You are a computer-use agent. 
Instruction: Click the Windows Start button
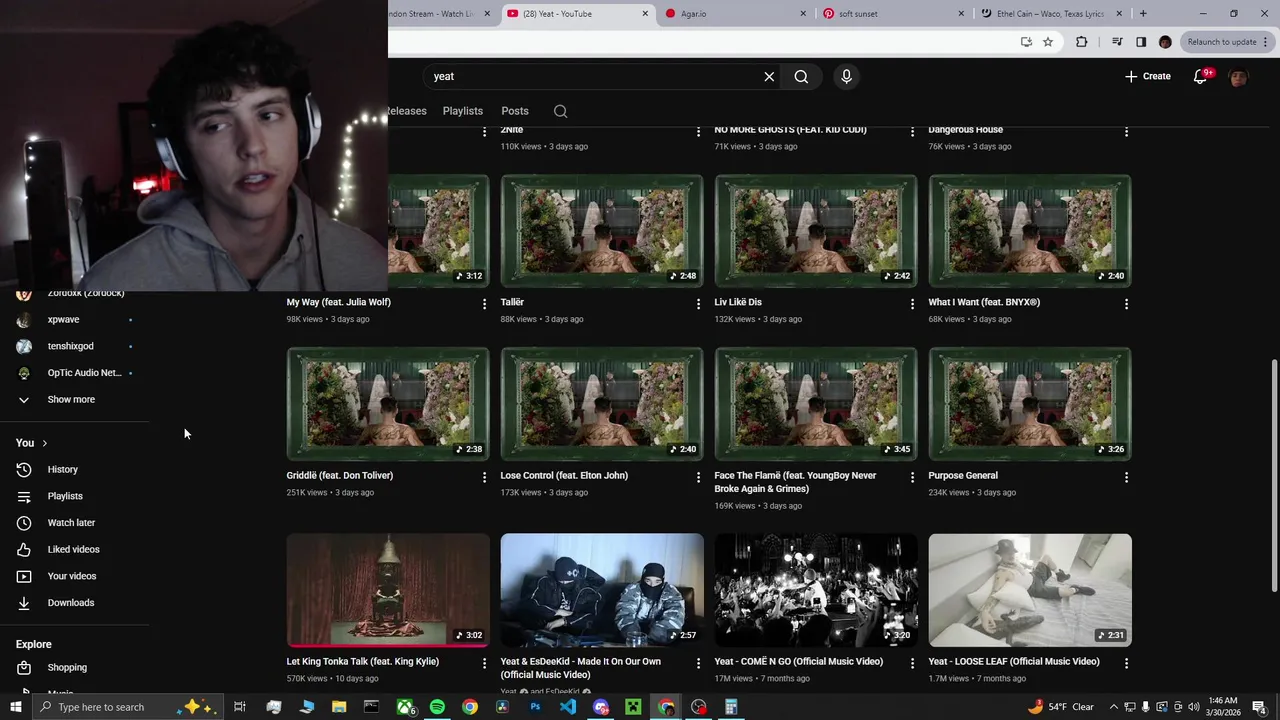tap(16, 707)
